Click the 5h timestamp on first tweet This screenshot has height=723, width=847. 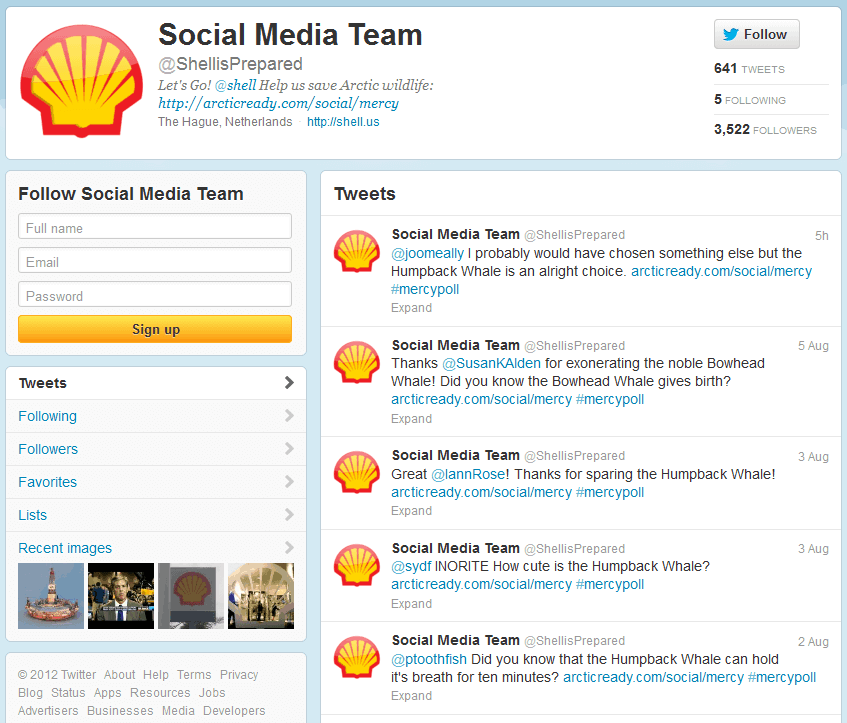(x=822, y=236)
